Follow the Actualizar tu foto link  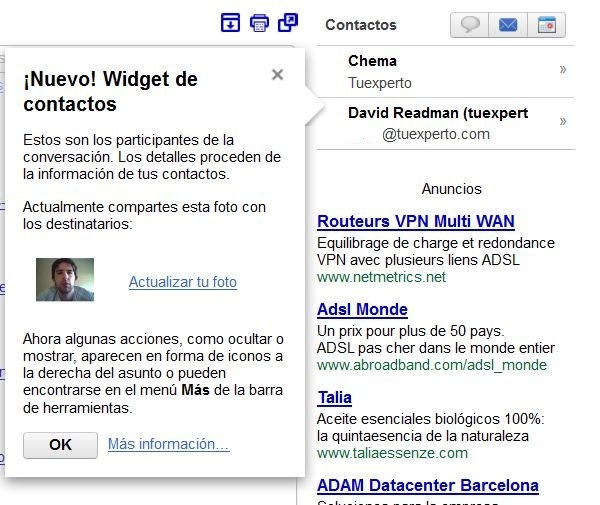tap(183, 282)
